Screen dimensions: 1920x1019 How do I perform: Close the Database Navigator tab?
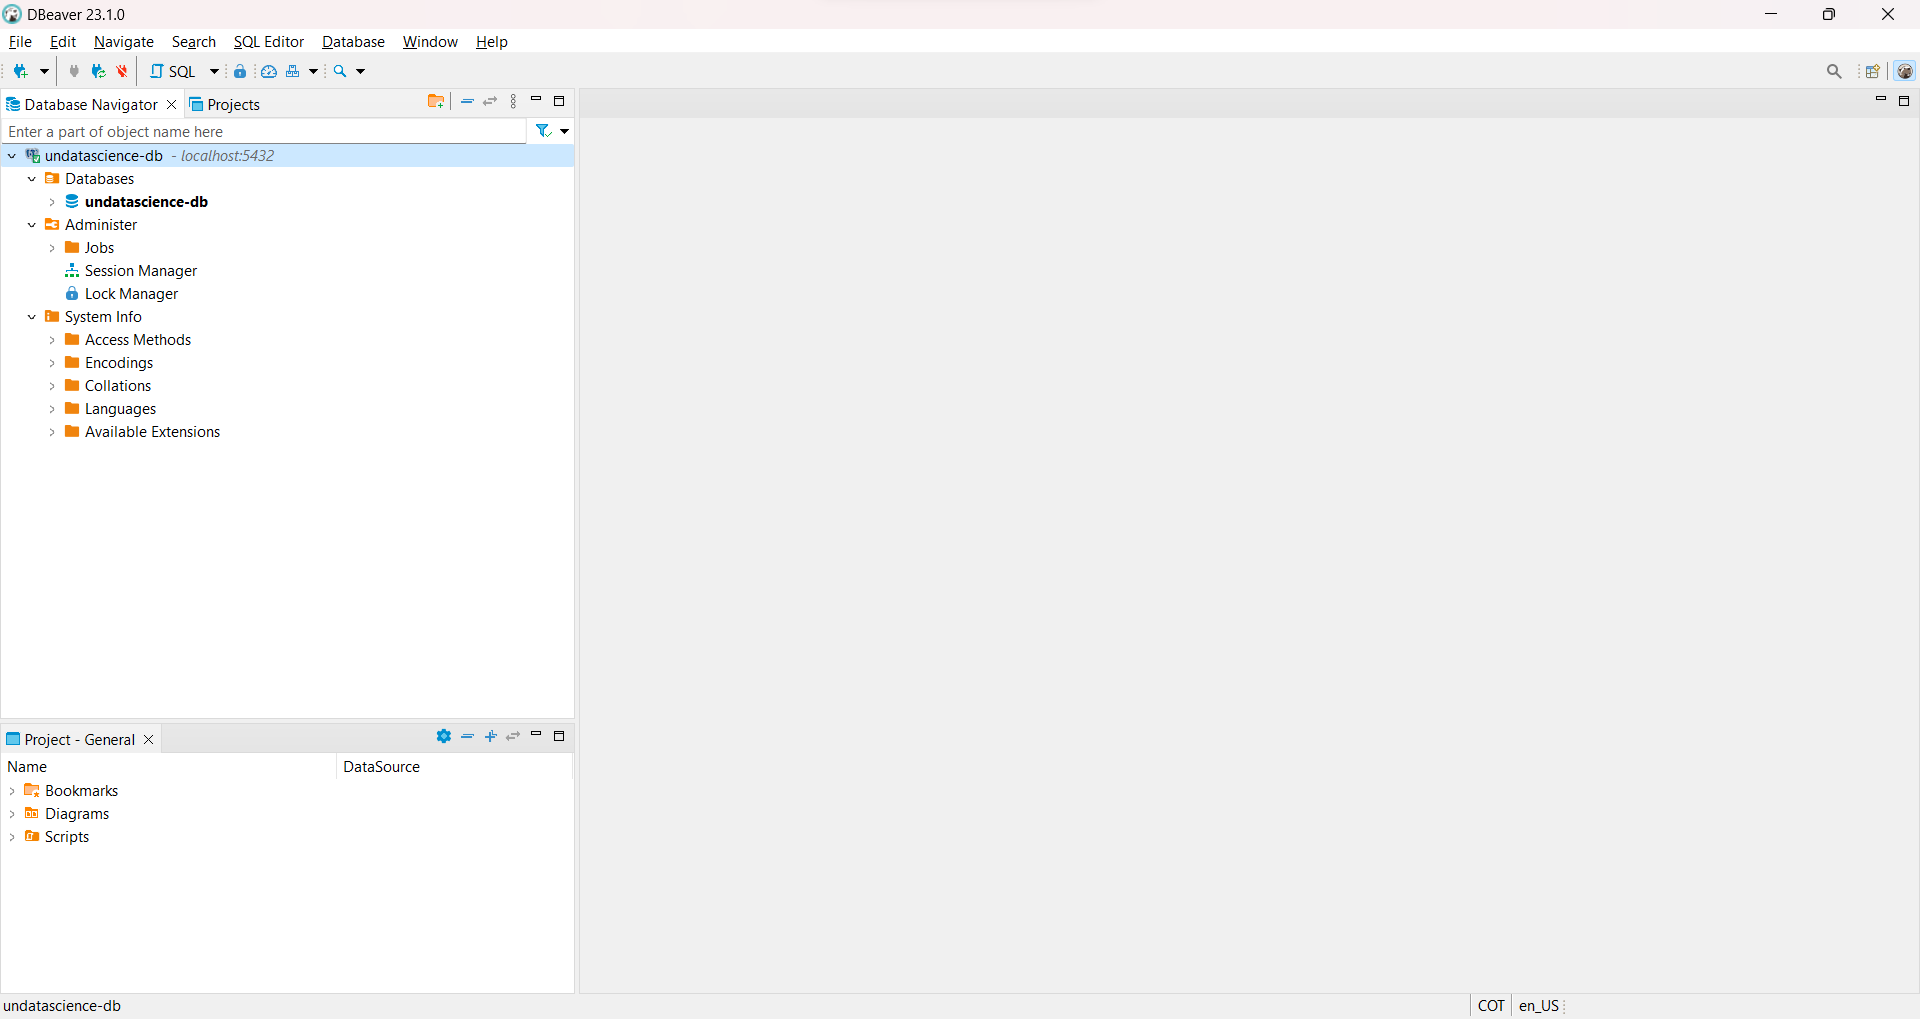tap(172, 105)
